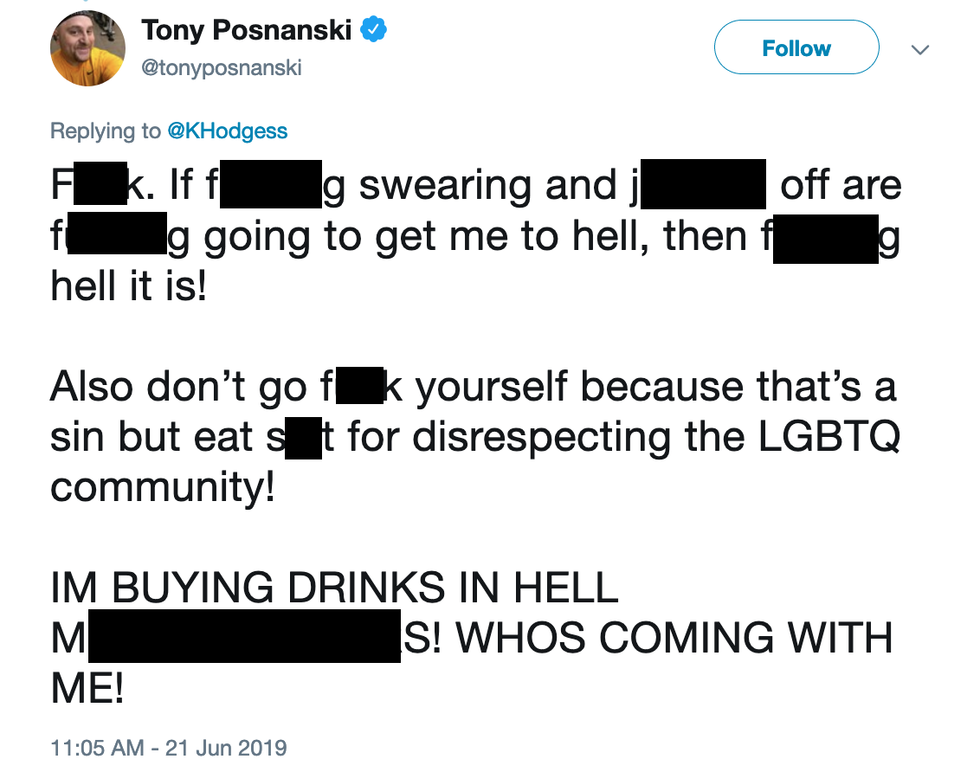Click the word "community!" in the tweet

[x=162, y=488]
